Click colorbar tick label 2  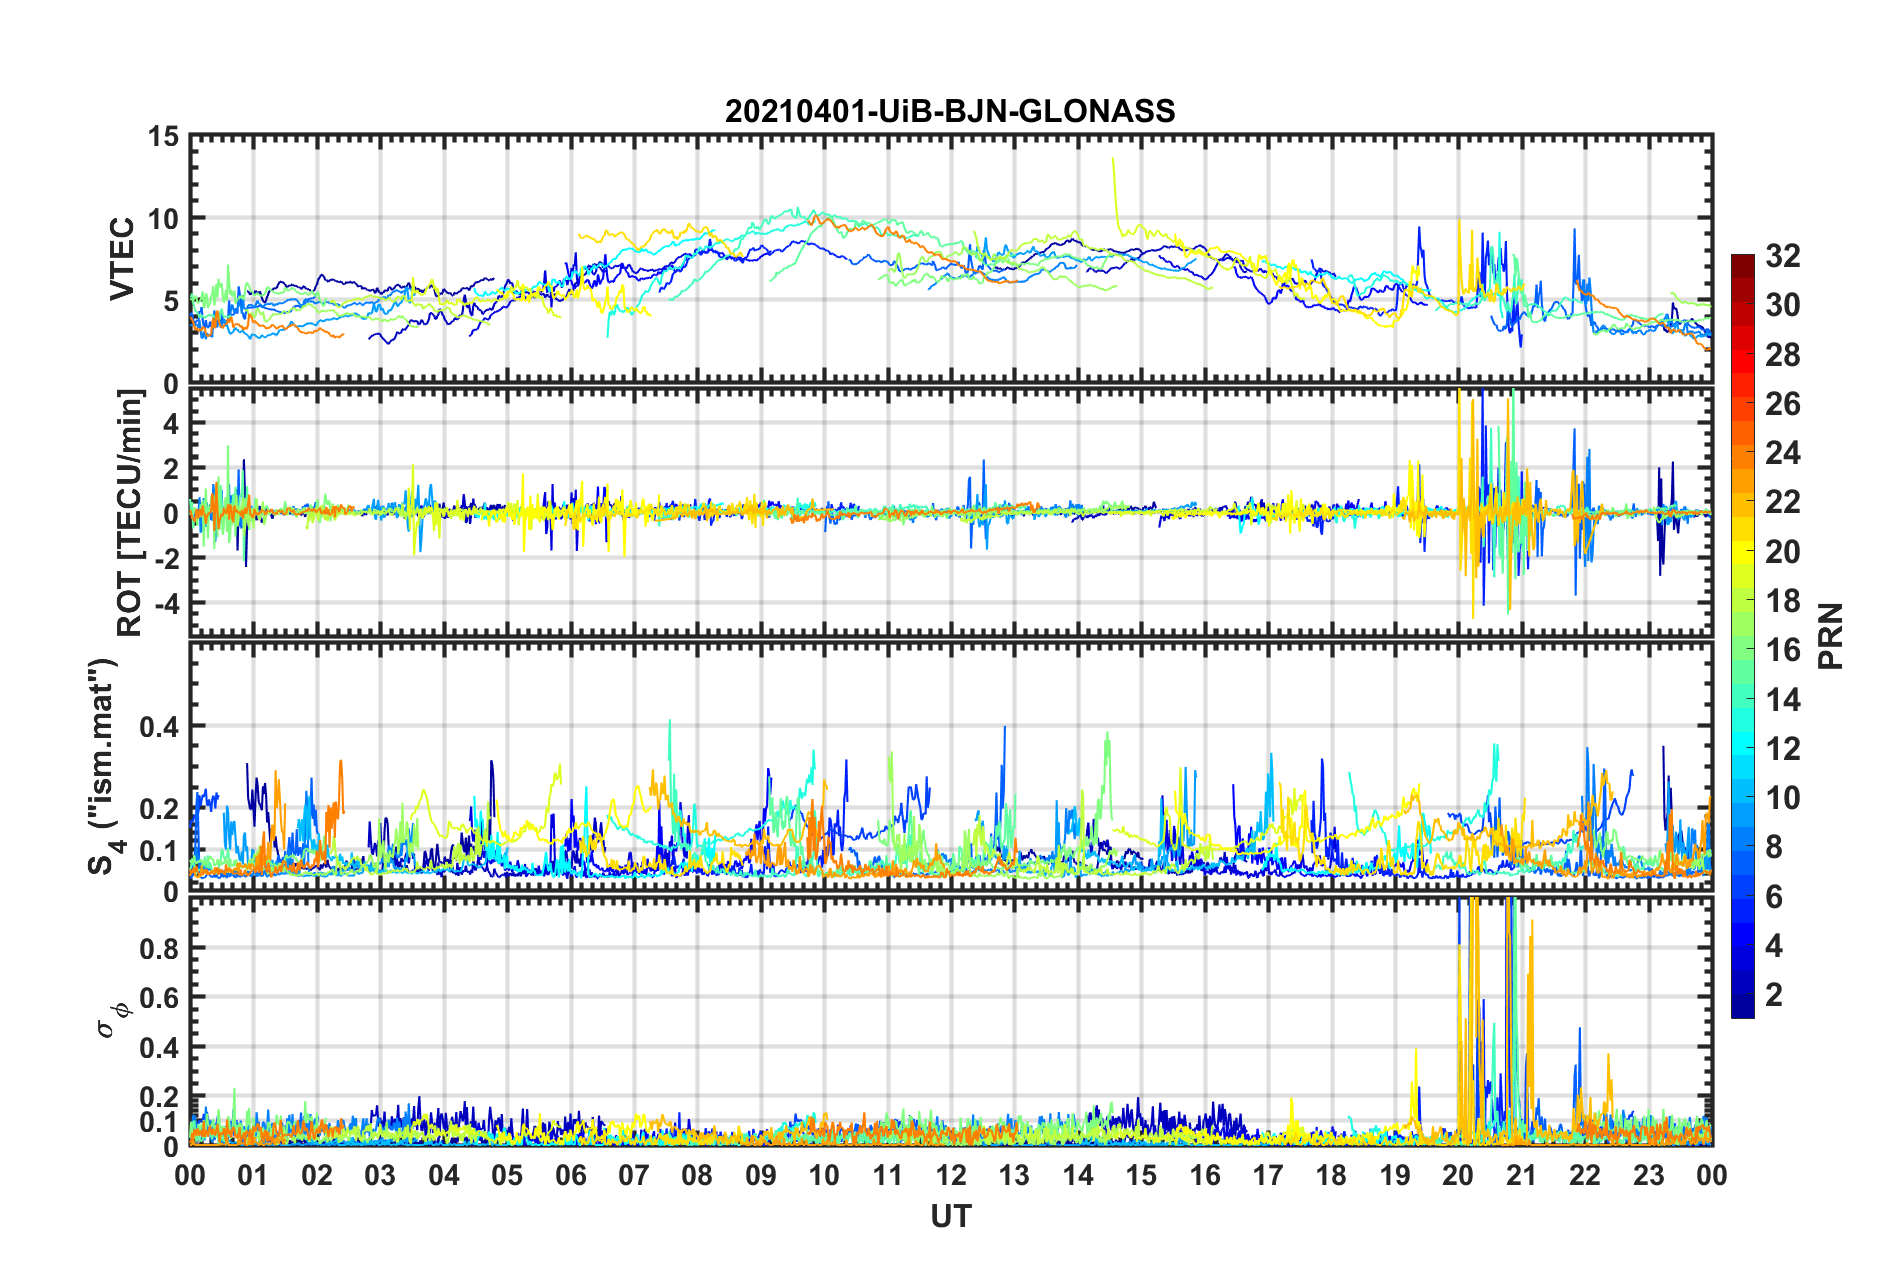click(1774, 995)
